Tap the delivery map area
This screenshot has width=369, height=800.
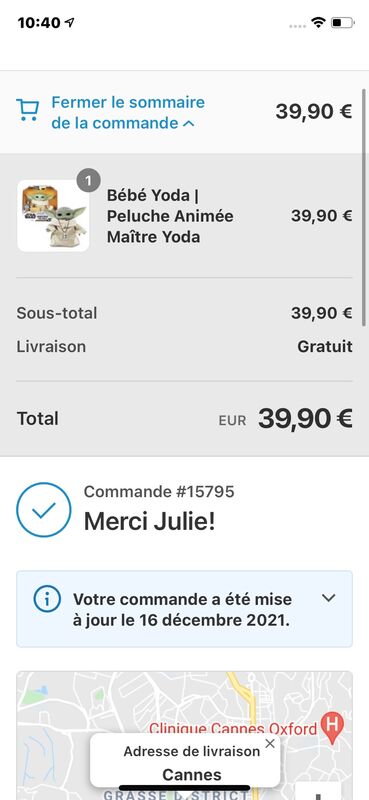(184, 735)
